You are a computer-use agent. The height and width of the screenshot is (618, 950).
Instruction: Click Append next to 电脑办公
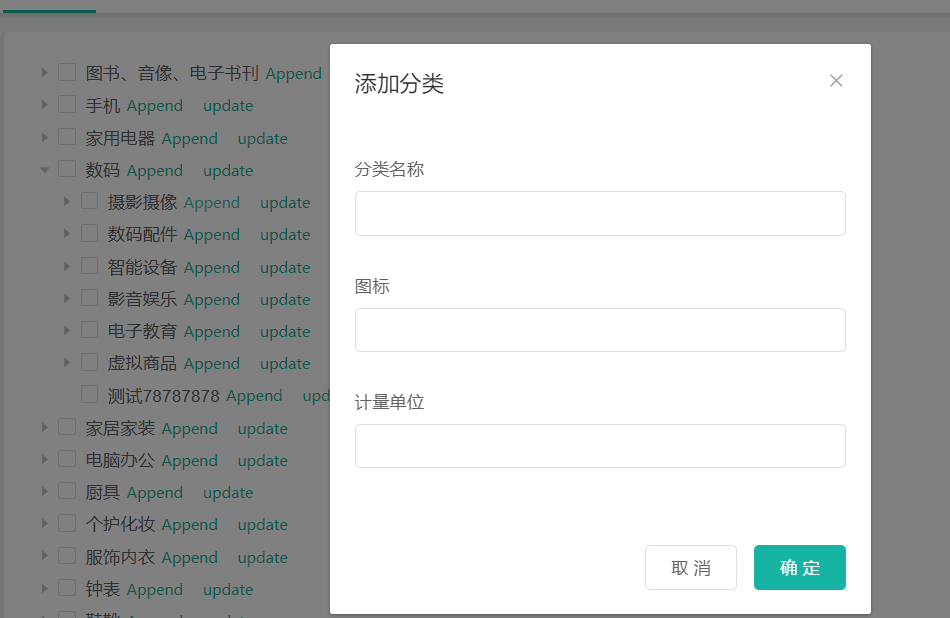tap(190, 461)
